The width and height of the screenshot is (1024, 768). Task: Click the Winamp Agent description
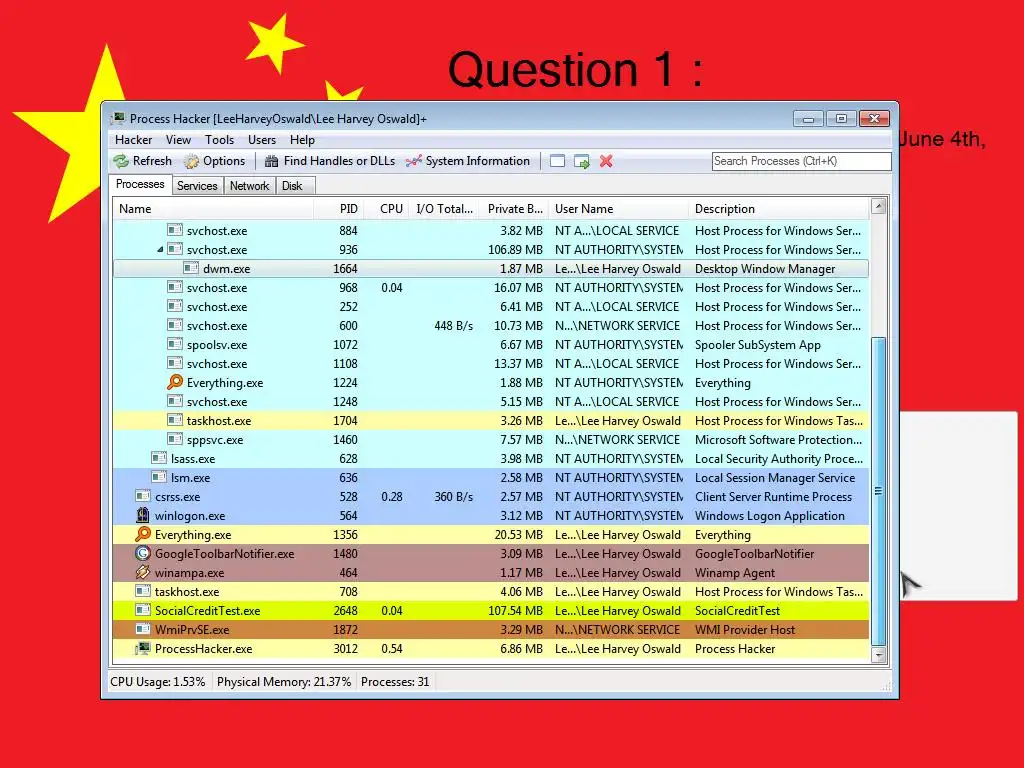pyautogui.click(x=735, y=573)
